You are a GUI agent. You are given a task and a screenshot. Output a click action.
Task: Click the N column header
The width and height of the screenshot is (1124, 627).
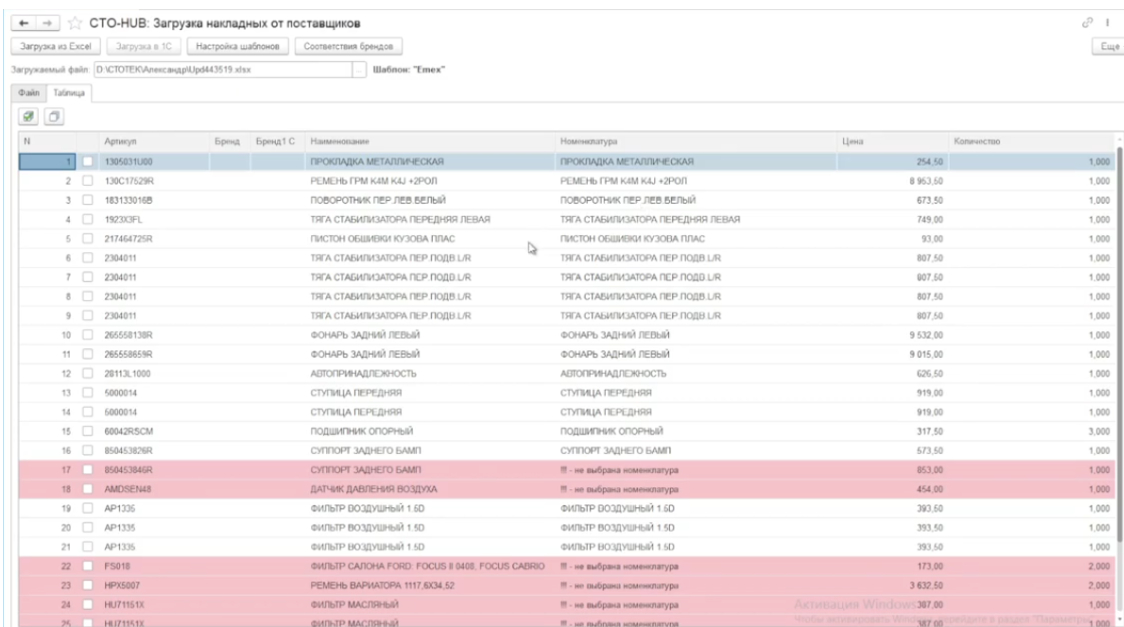[x=27, y=142]
